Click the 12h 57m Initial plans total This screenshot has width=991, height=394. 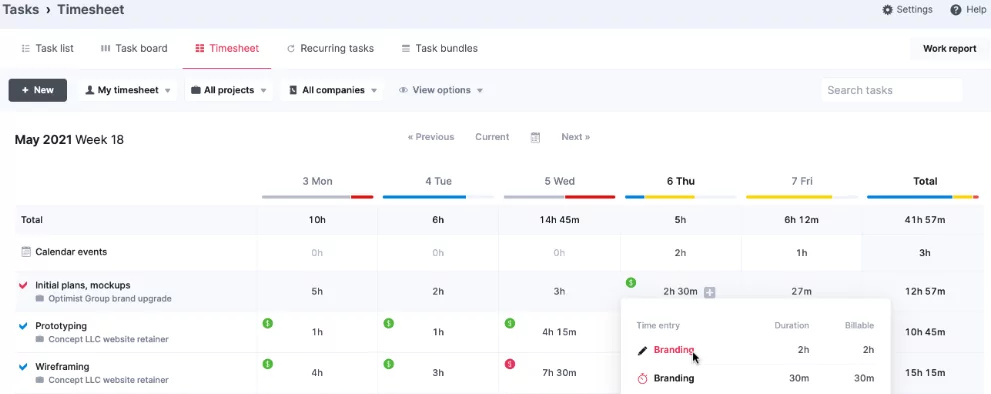925,292
